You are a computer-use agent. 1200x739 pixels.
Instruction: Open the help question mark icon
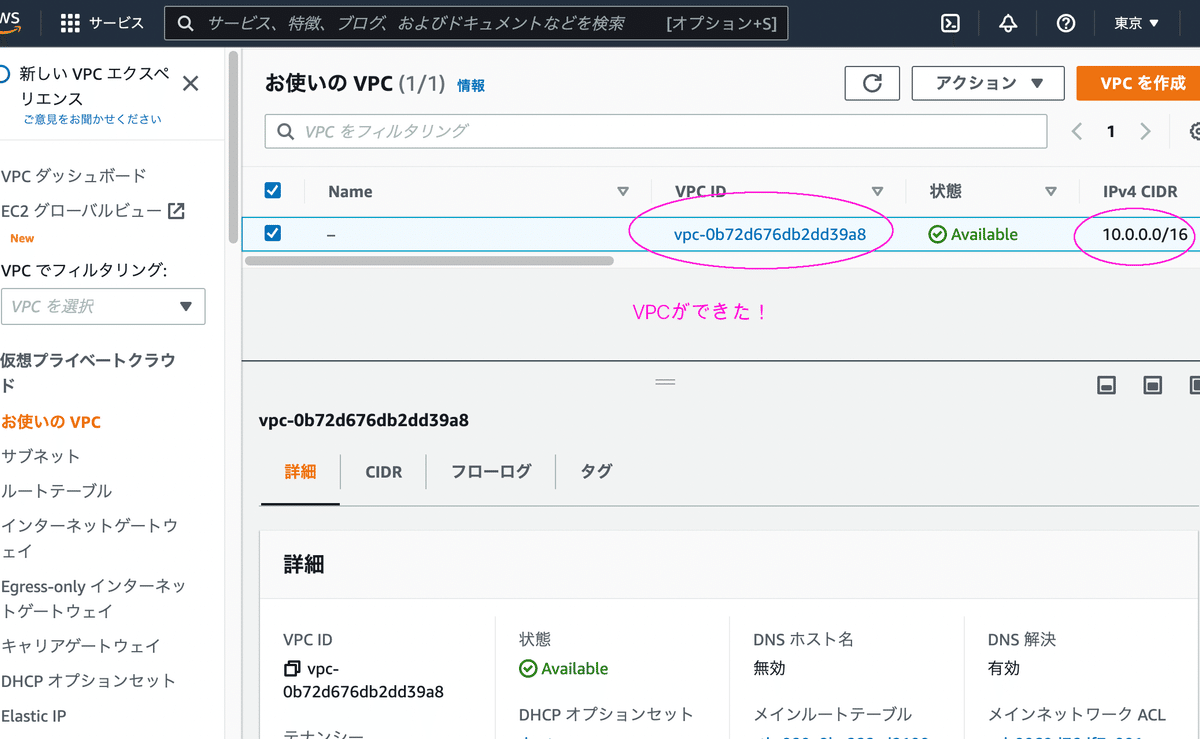pos(1066,23)
